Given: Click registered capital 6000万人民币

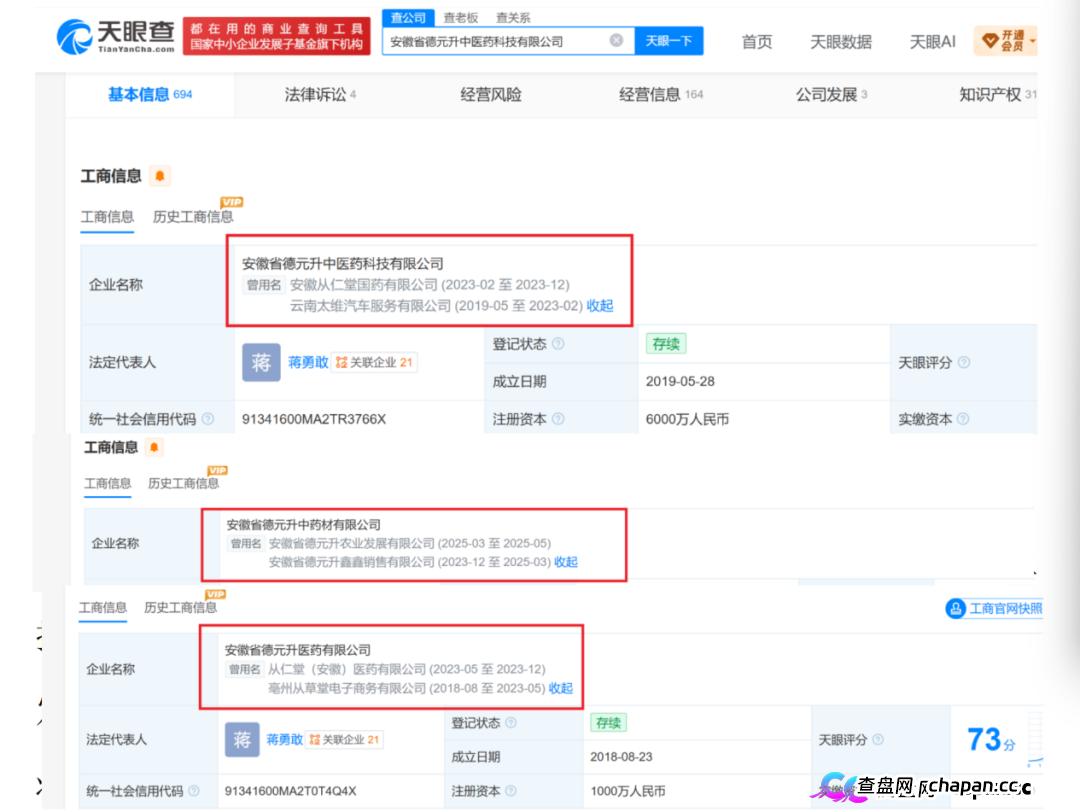Looking at the screenshot, I should [x=687, y=419].
